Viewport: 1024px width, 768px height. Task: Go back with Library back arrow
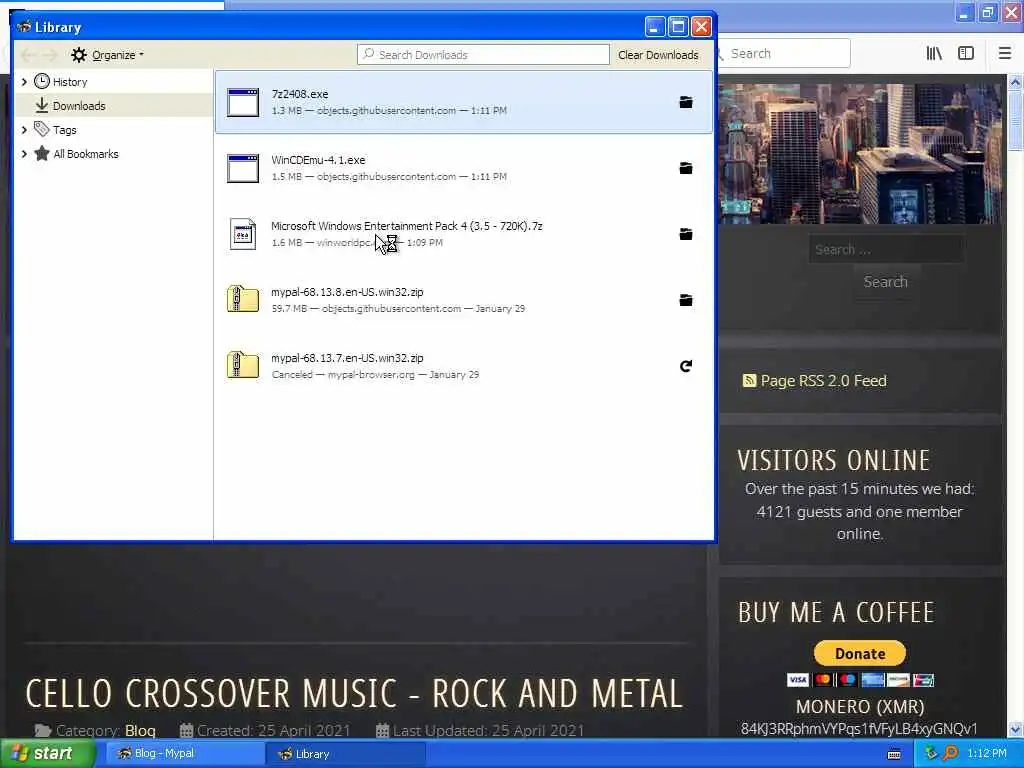pos(28,55)
